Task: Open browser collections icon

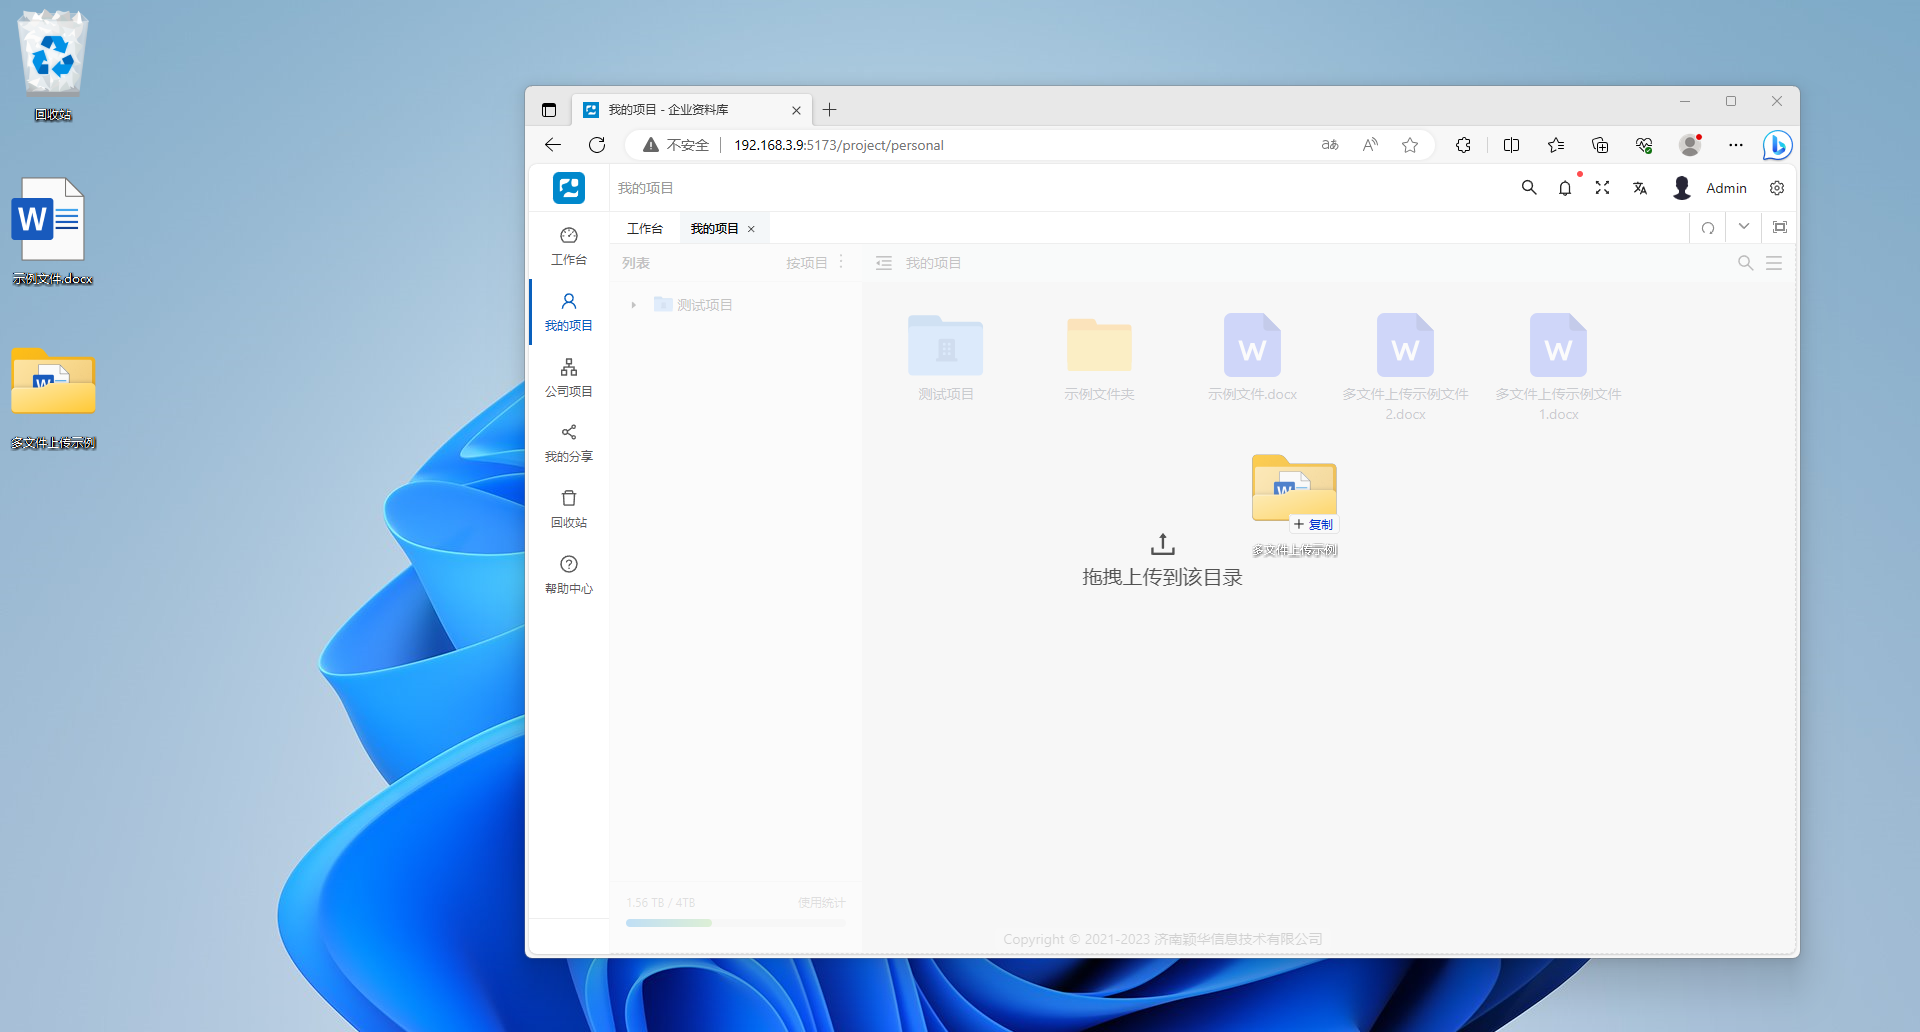Action: [x=1600, y=145]
